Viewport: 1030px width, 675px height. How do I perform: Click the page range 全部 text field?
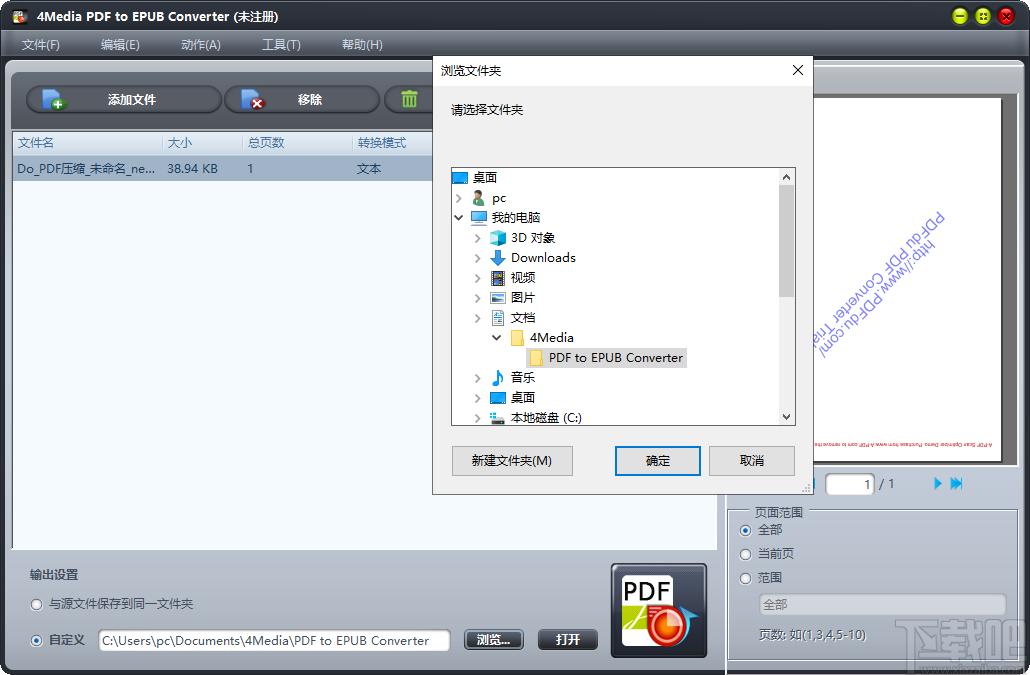[882, 605]
